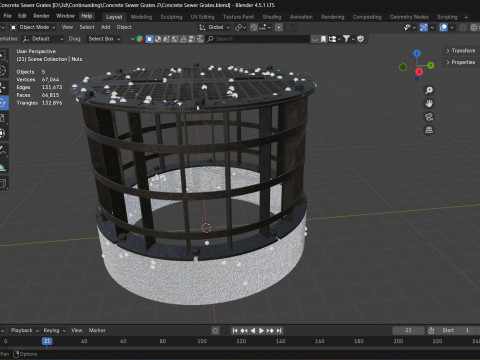The width and height of the screenshot is (480, 360).
Task: Open the Help menu
Action: tap(86, 16)
